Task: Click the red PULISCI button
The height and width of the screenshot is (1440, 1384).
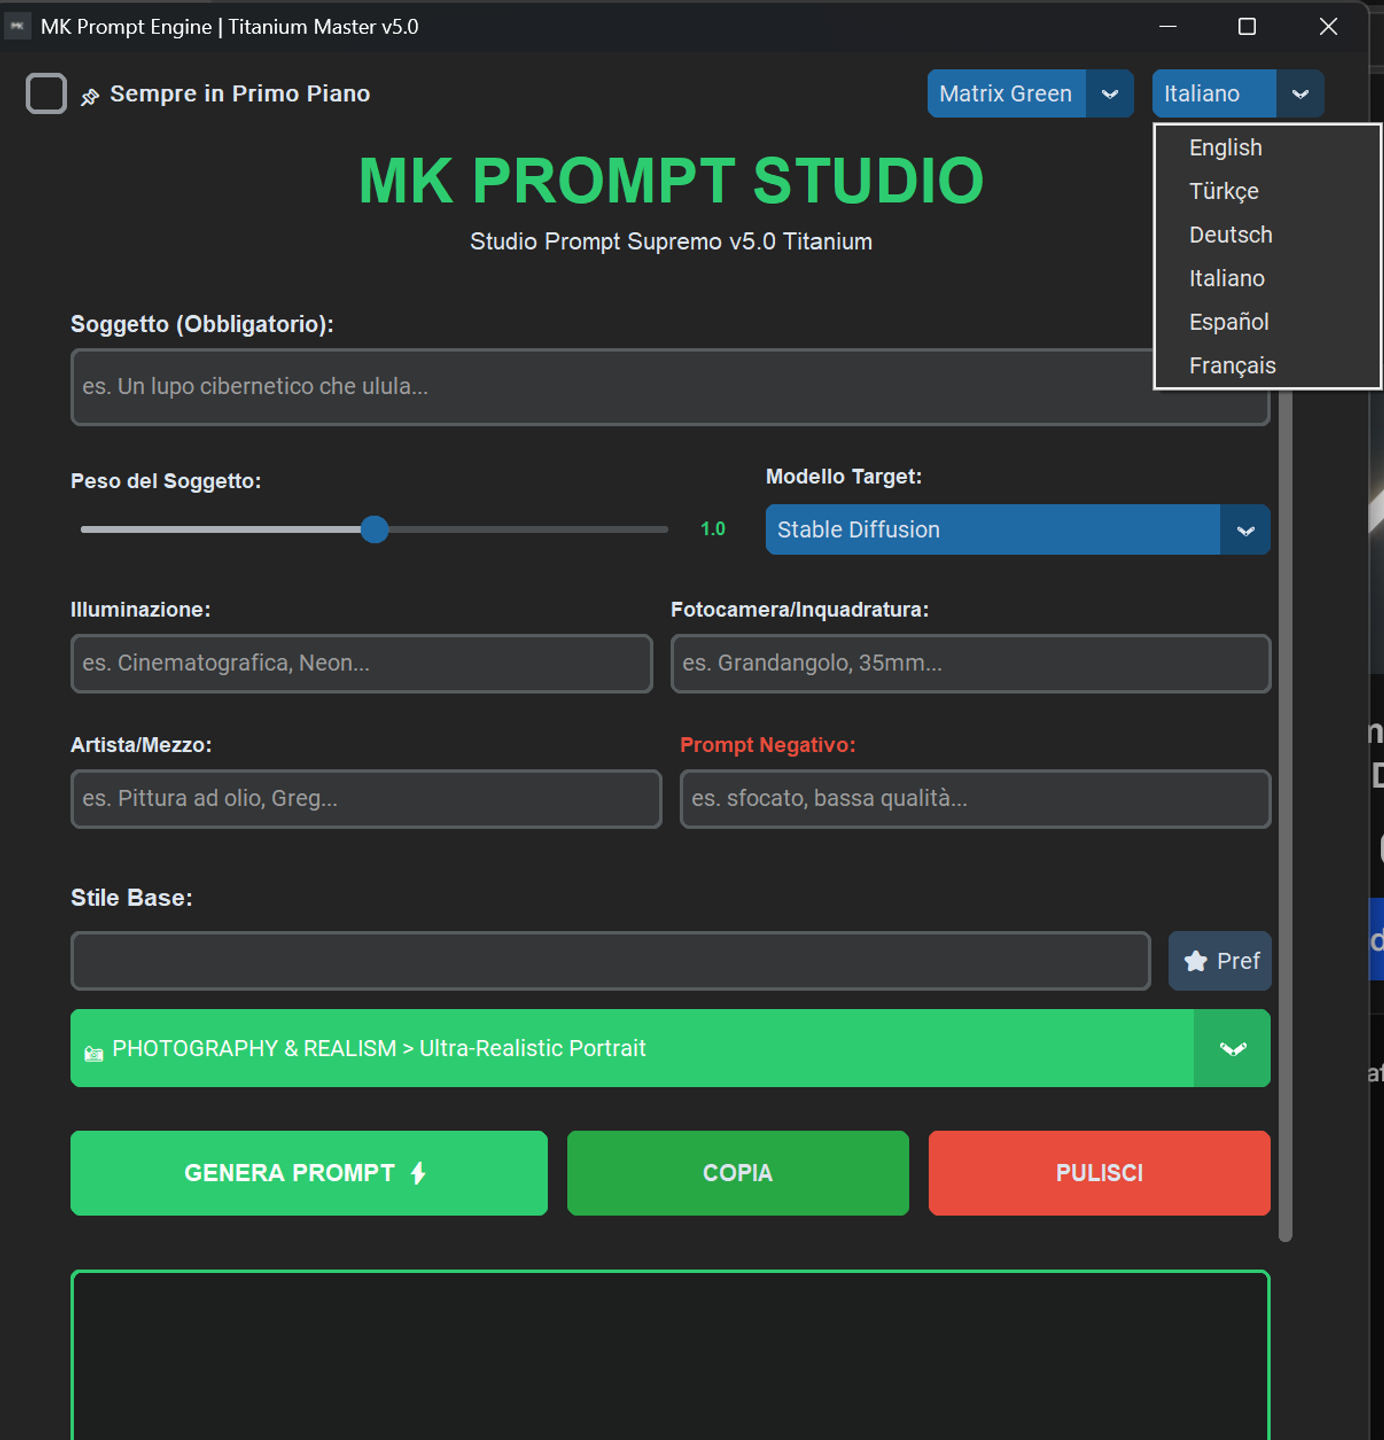Action: (1099, 1173)
